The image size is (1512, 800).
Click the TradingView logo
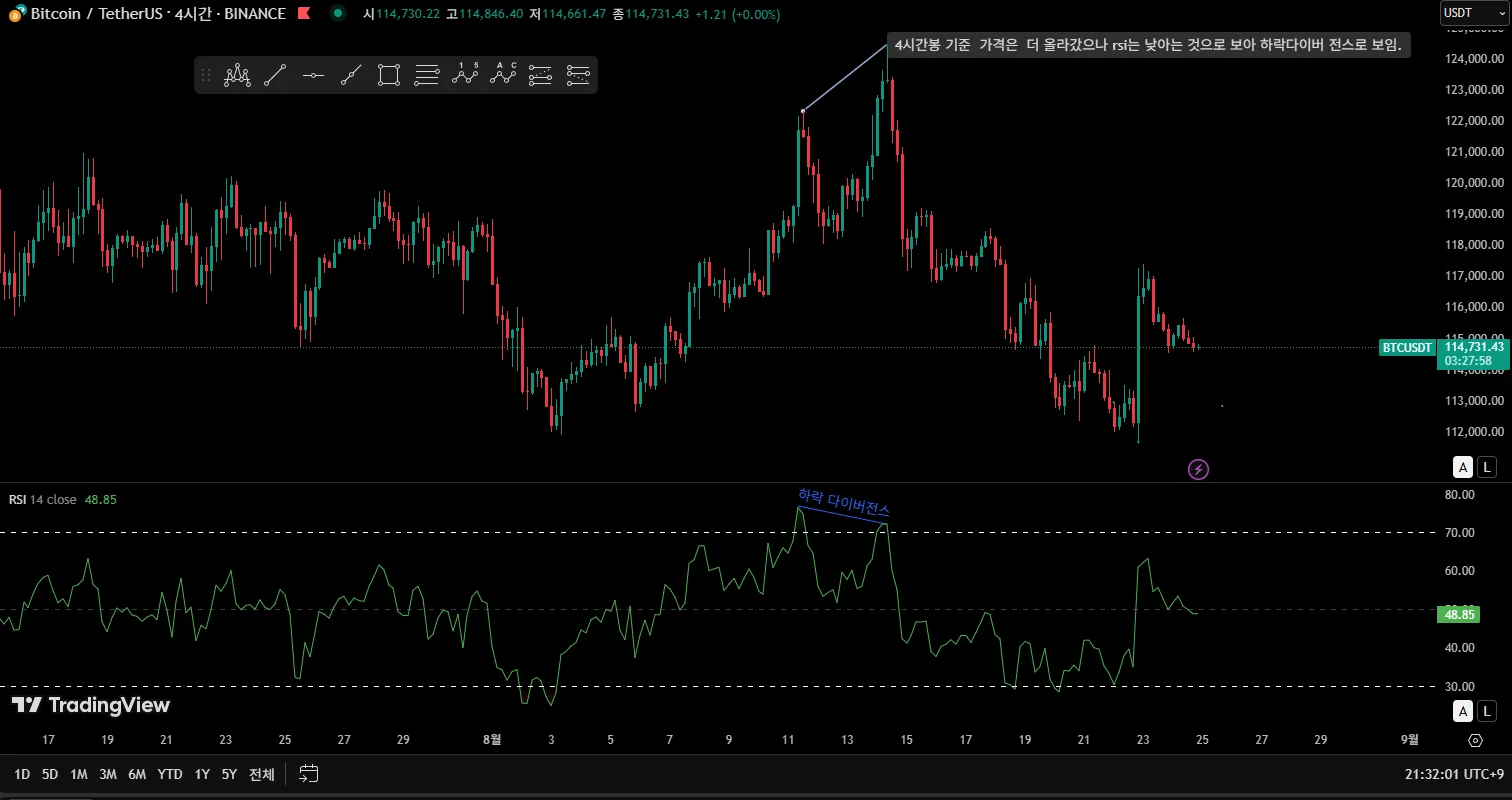[91, 705]
